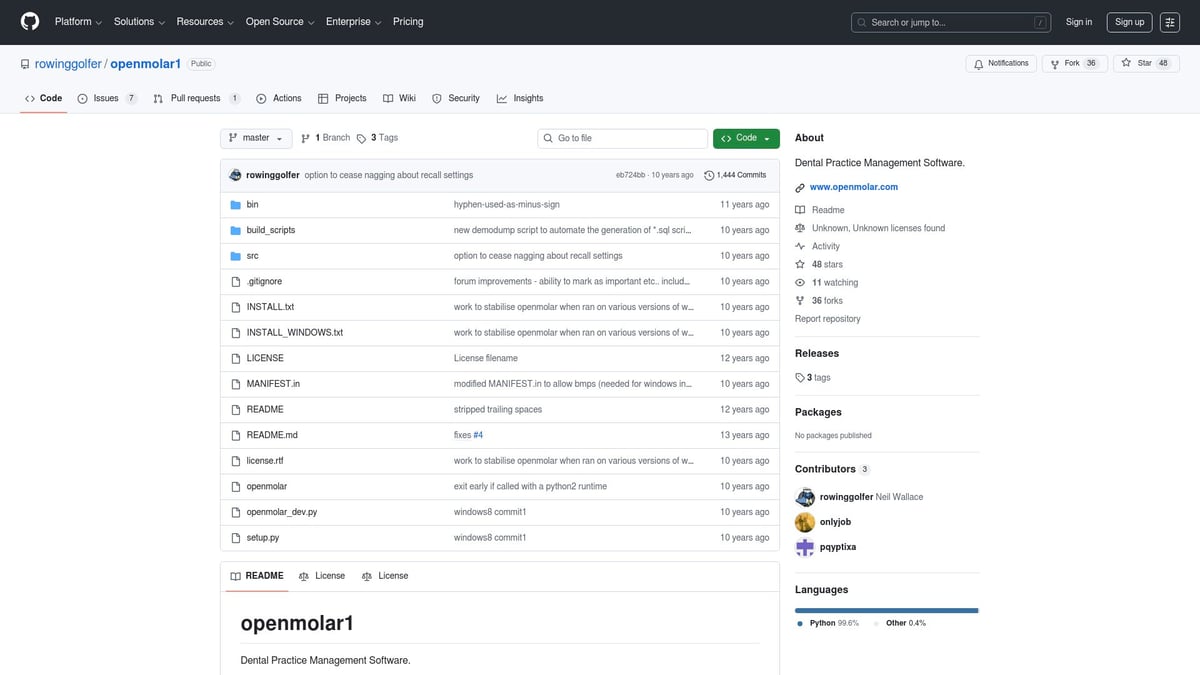Click the Sign up button

click(x=1129, y=22)
